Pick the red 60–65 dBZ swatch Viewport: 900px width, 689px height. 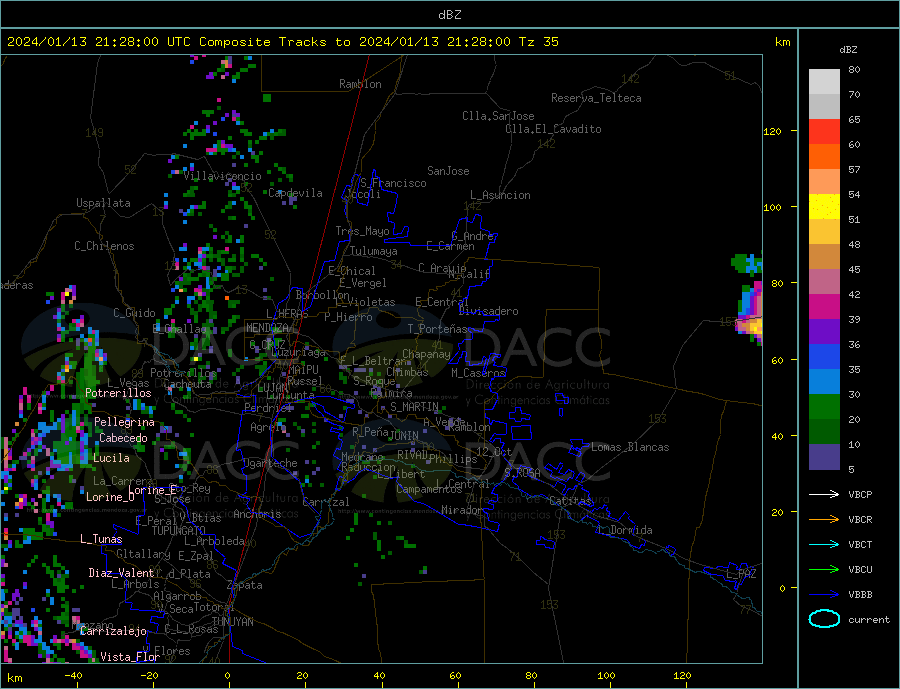pos(824,131)
